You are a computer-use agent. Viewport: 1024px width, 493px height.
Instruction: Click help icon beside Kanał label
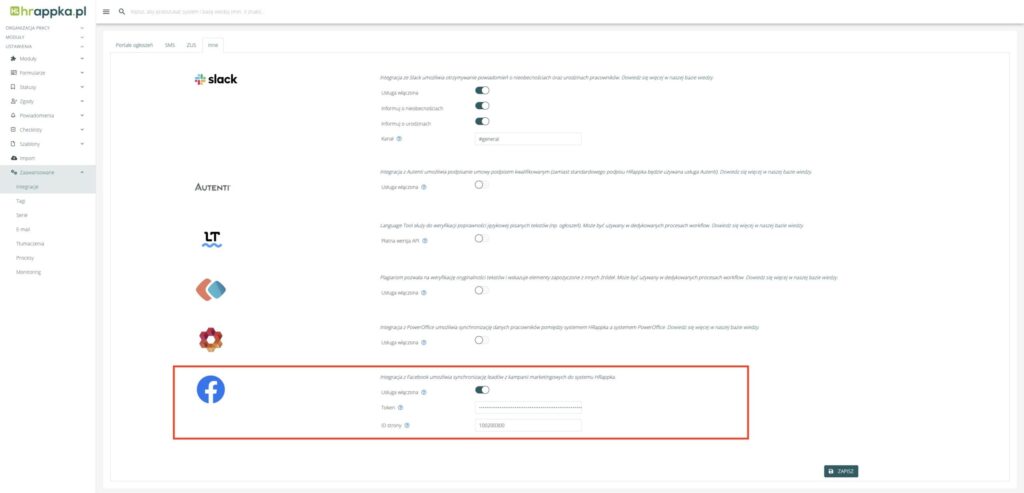coord(399,139)
